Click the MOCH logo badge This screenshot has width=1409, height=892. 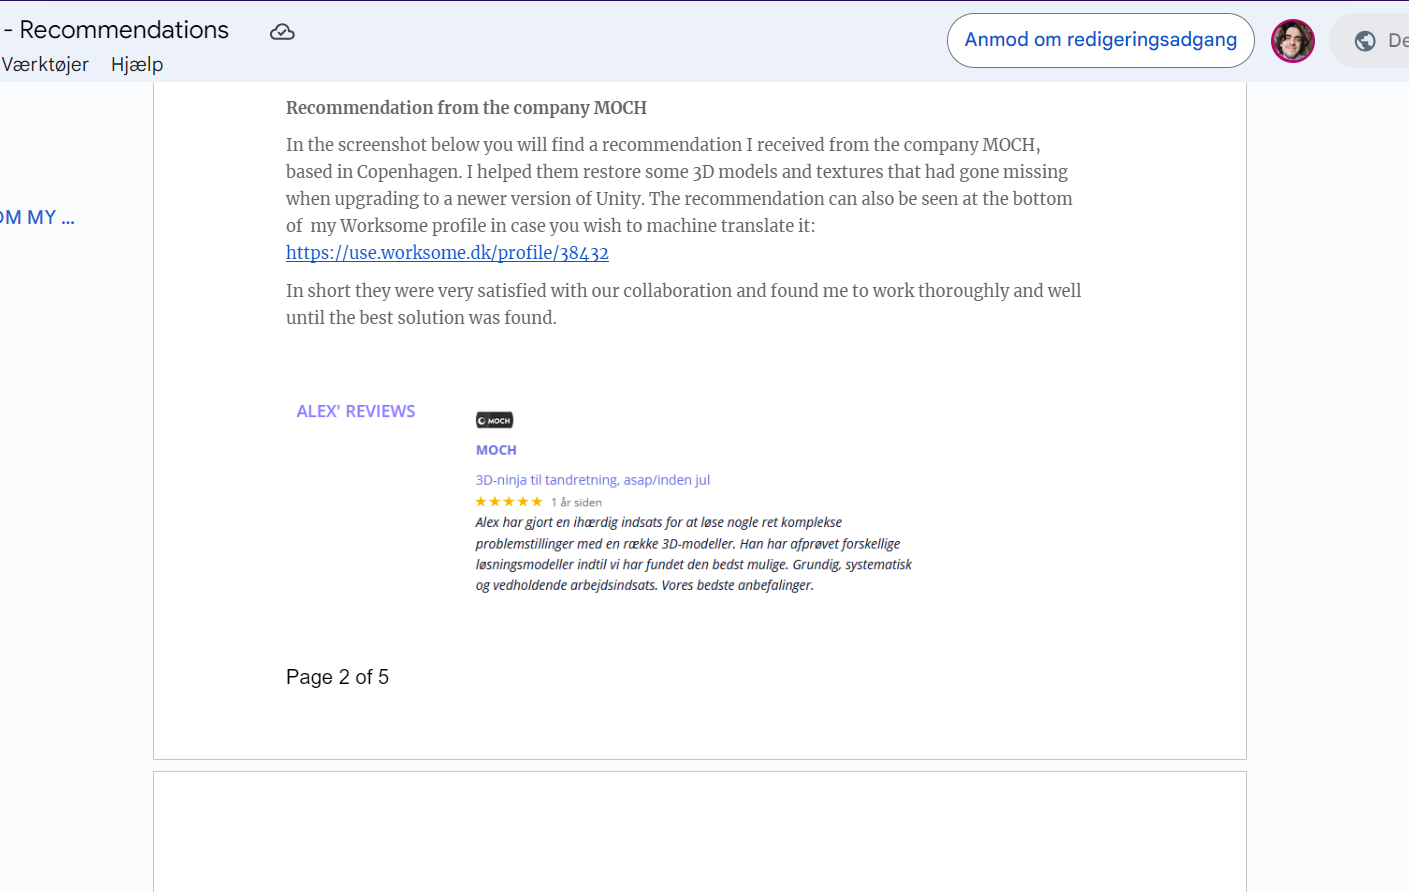pos(494,421)
